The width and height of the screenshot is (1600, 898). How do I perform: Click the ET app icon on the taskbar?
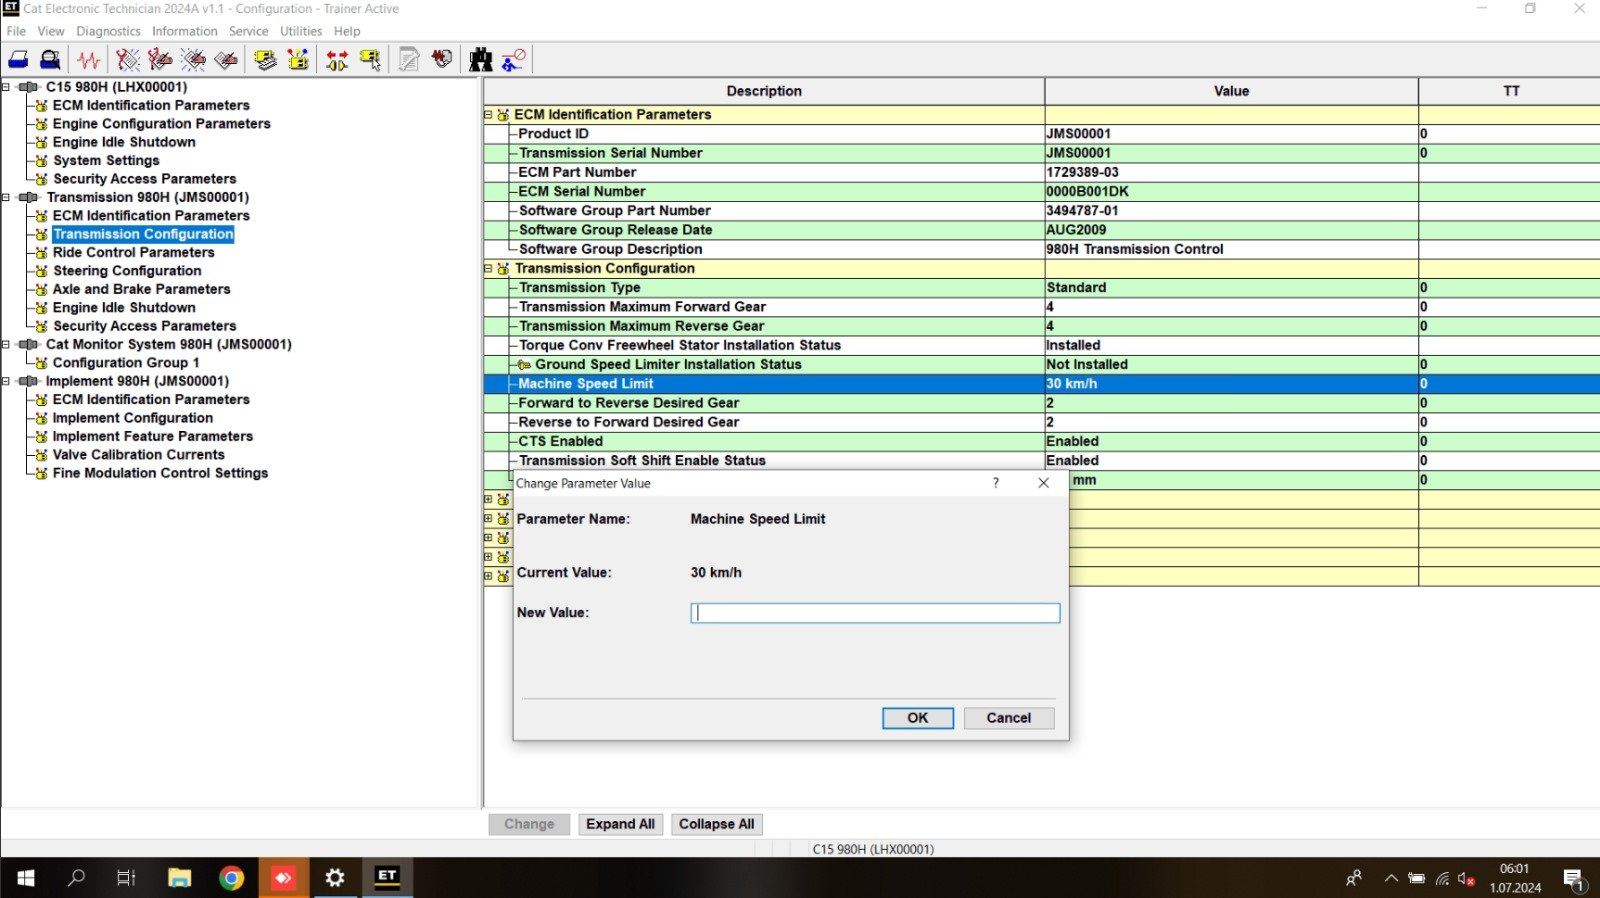(387, 878)
